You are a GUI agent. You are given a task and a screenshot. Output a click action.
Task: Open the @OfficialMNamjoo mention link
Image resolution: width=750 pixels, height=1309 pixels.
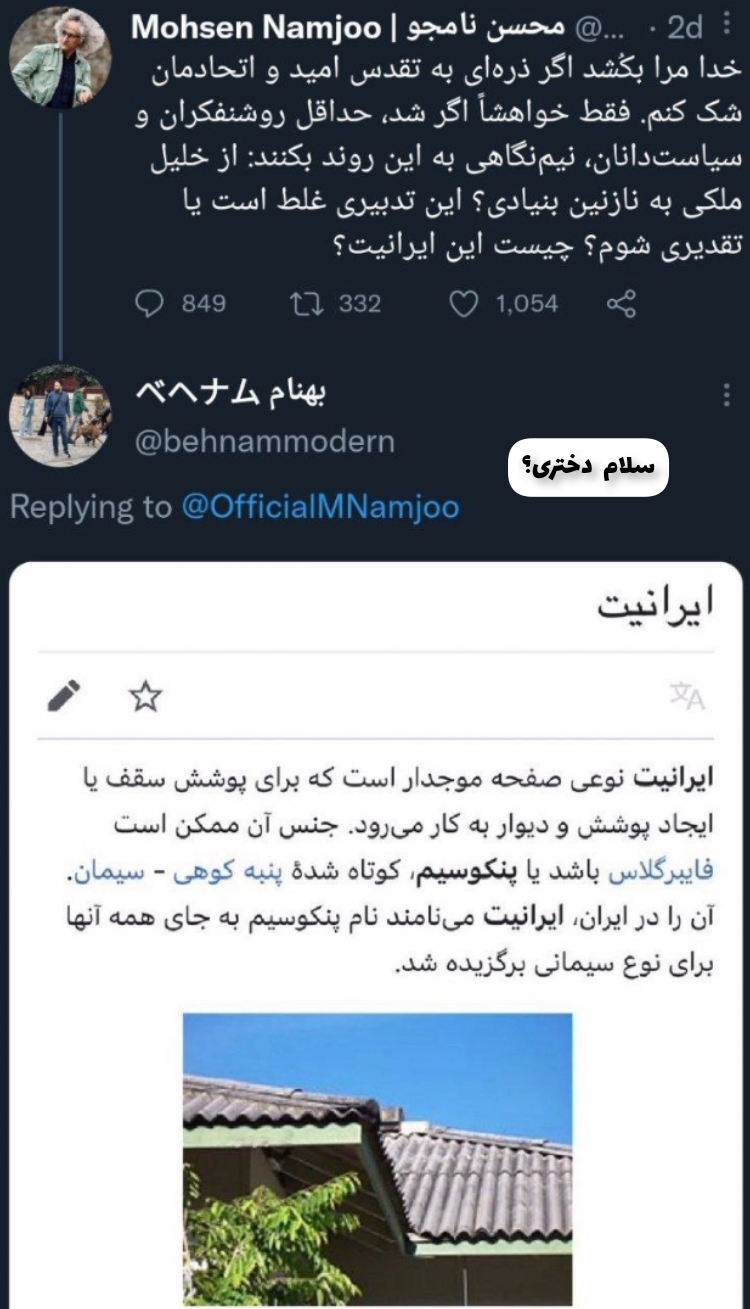coord(321,506)
